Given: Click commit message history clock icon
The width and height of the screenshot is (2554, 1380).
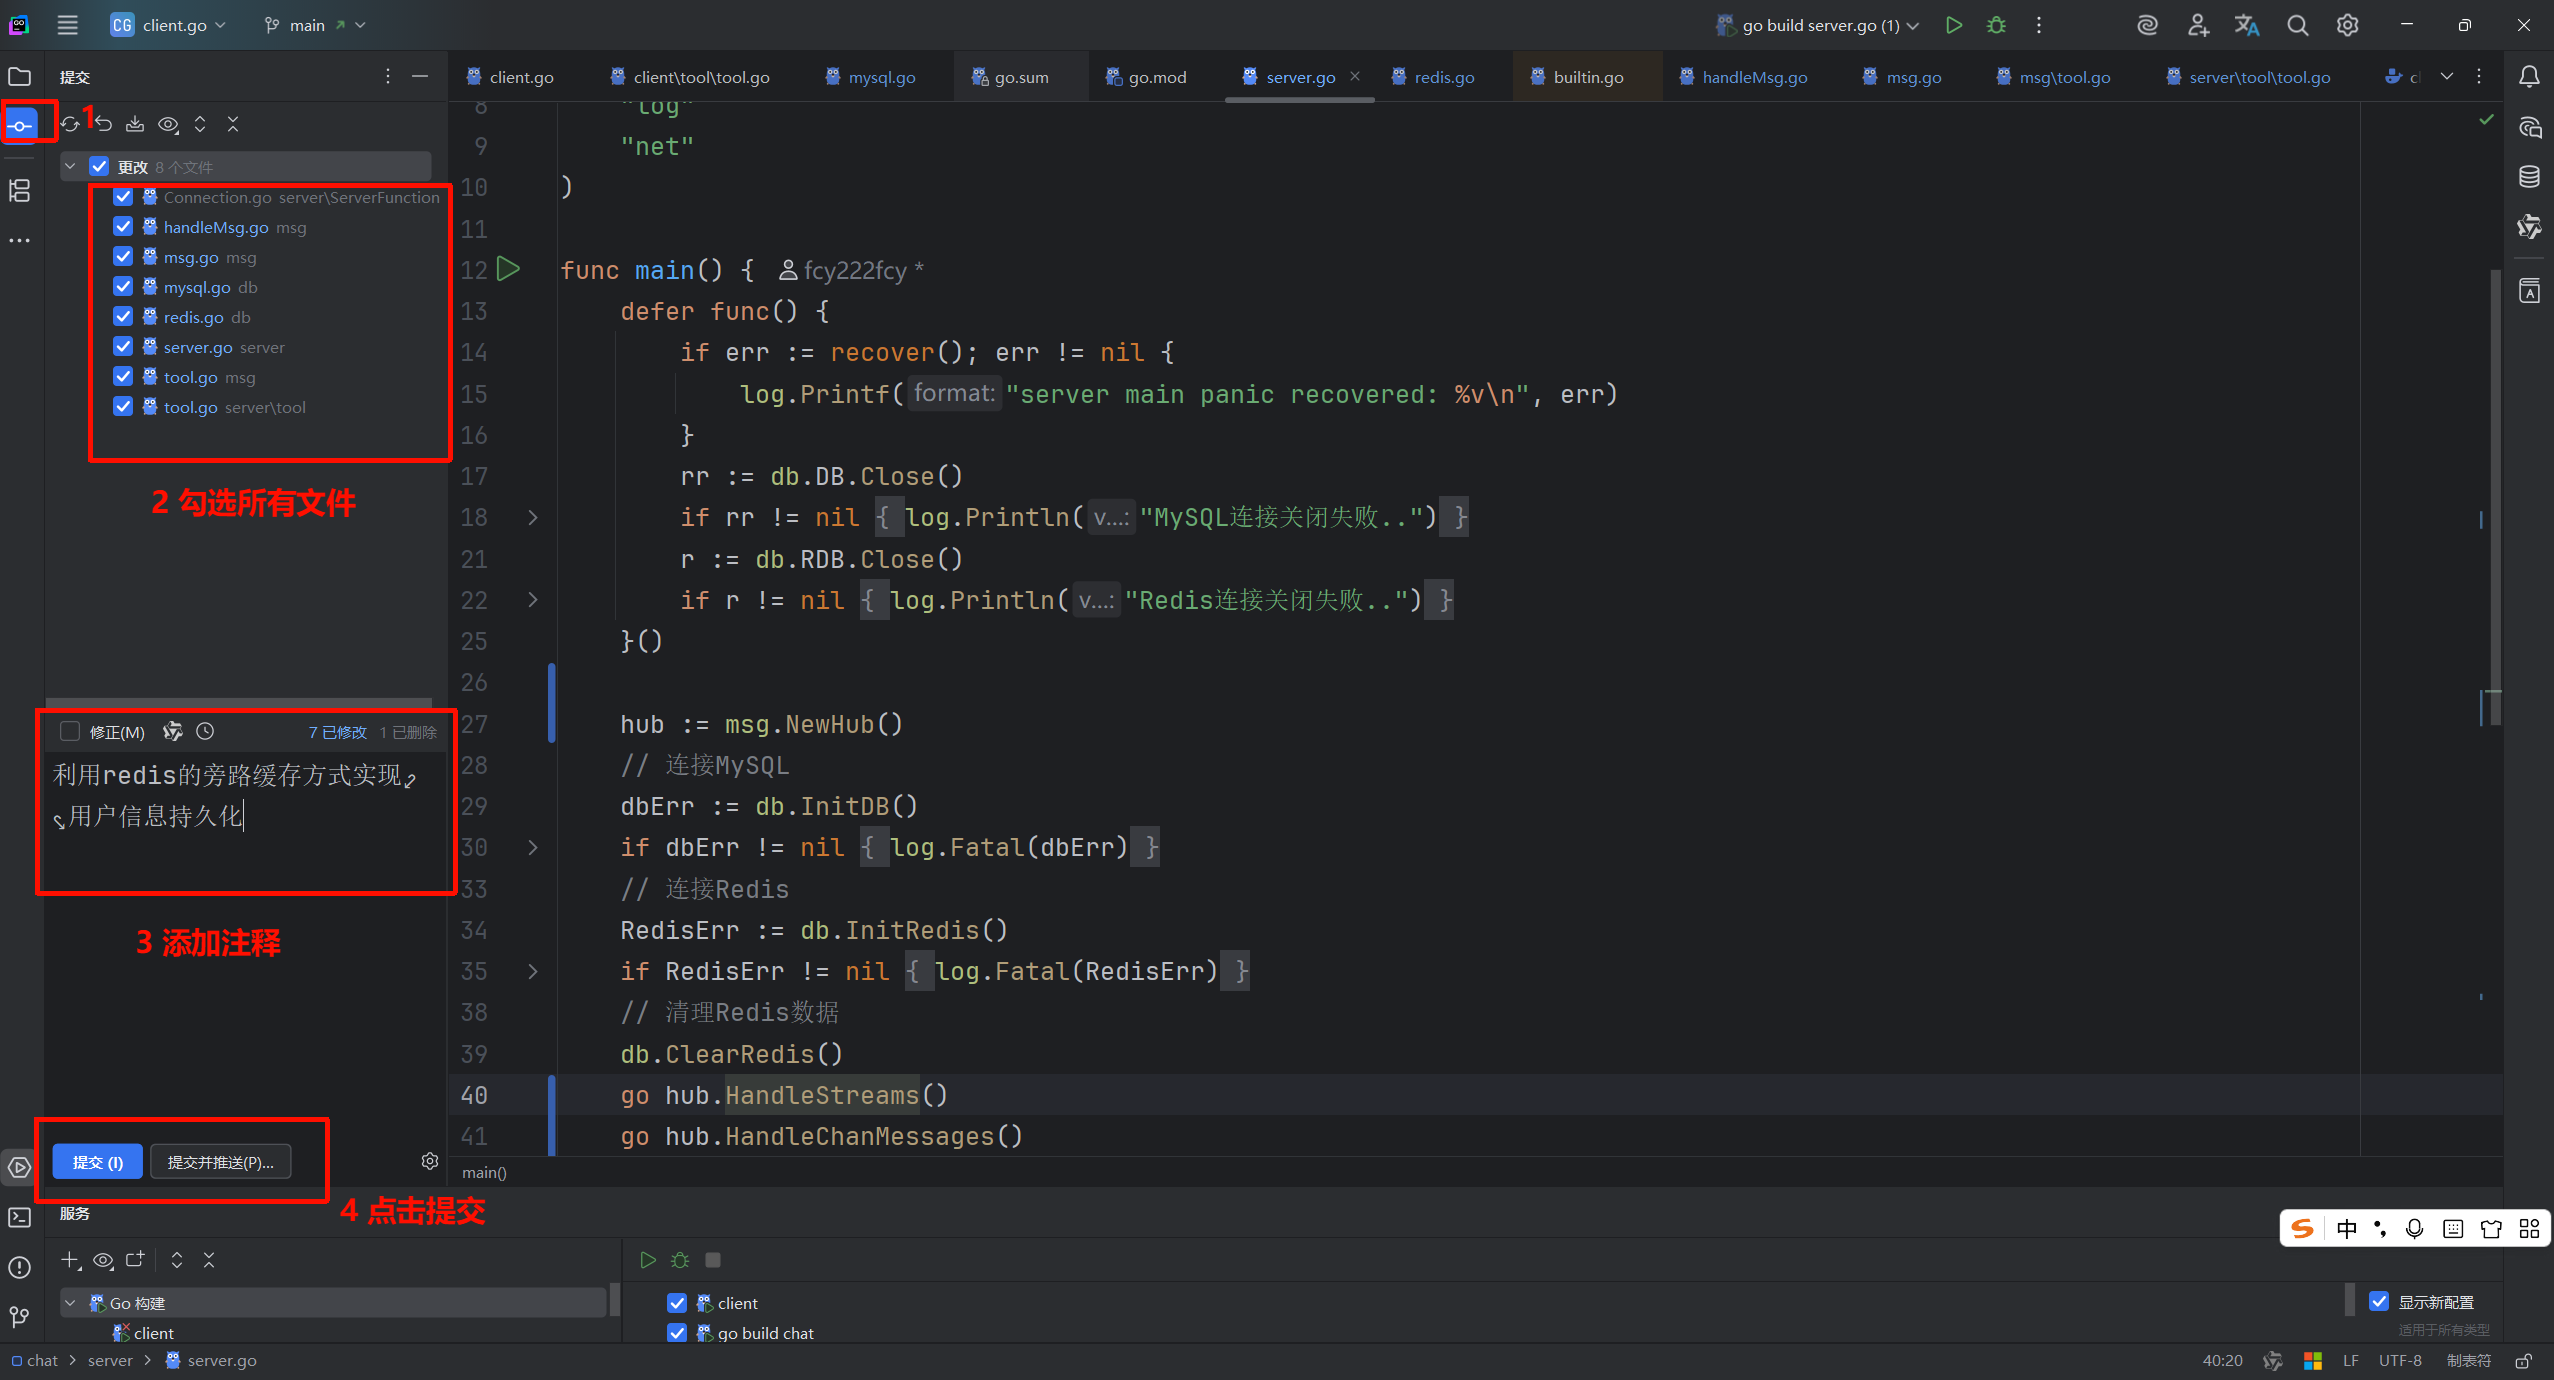Looking at the screenshot, I should [205, 731].
